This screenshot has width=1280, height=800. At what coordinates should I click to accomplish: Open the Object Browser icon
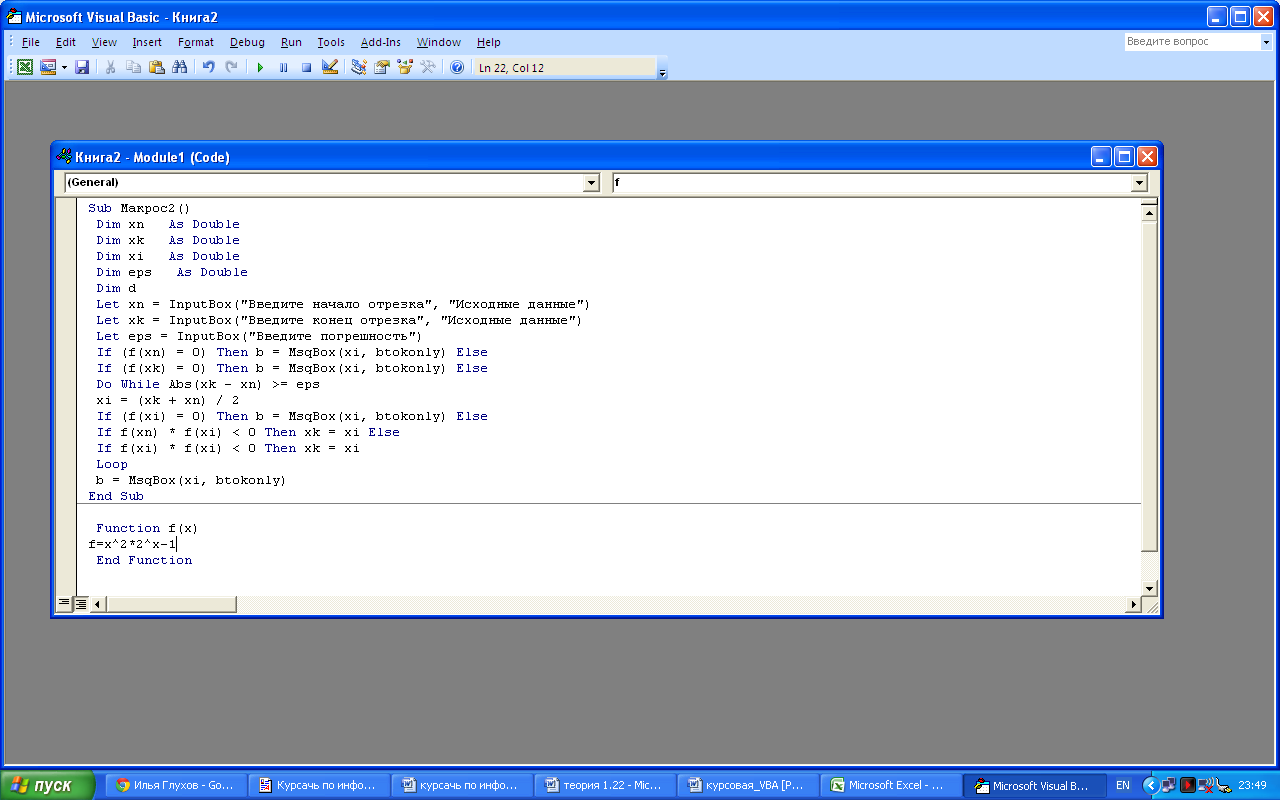(405, 67)
